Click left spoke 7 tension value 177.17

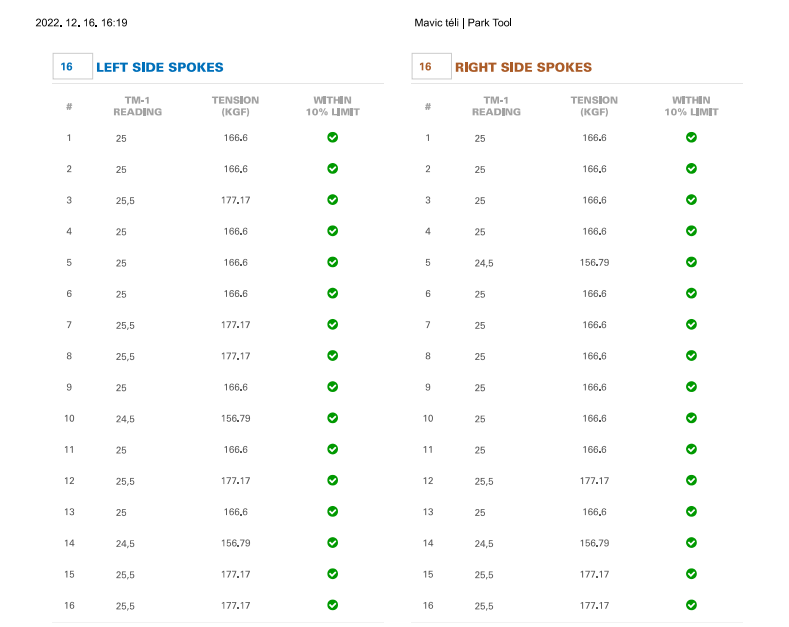point(235,325)
